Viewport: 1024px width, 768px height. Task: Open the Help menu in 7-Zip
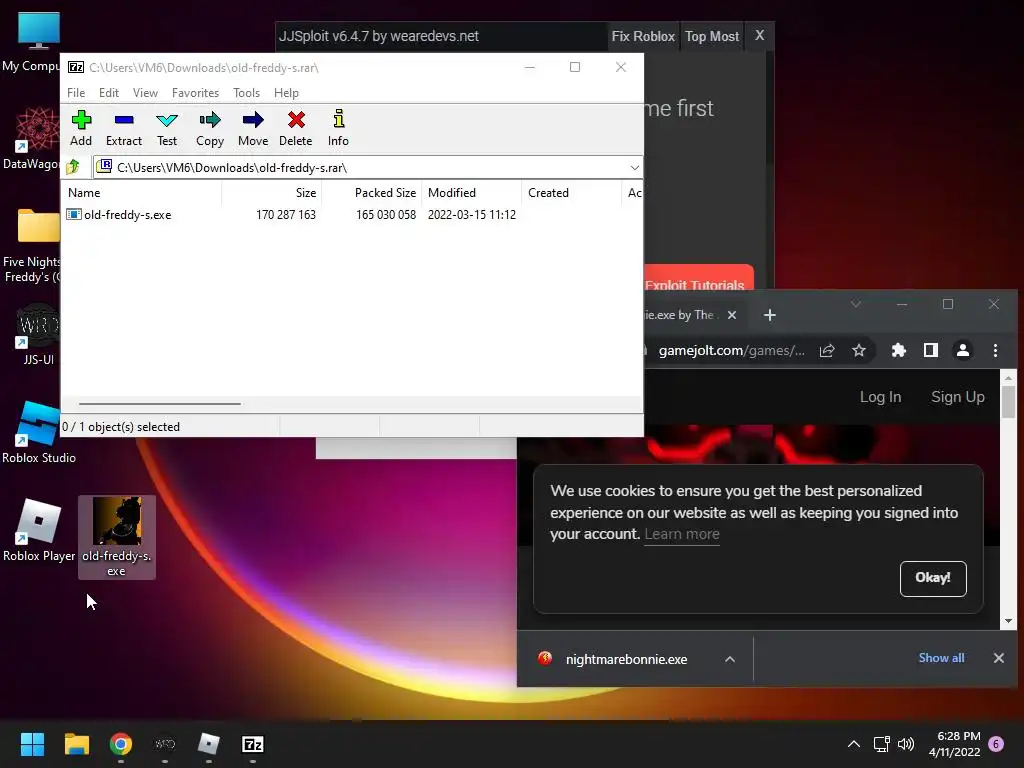pos(286,93)
